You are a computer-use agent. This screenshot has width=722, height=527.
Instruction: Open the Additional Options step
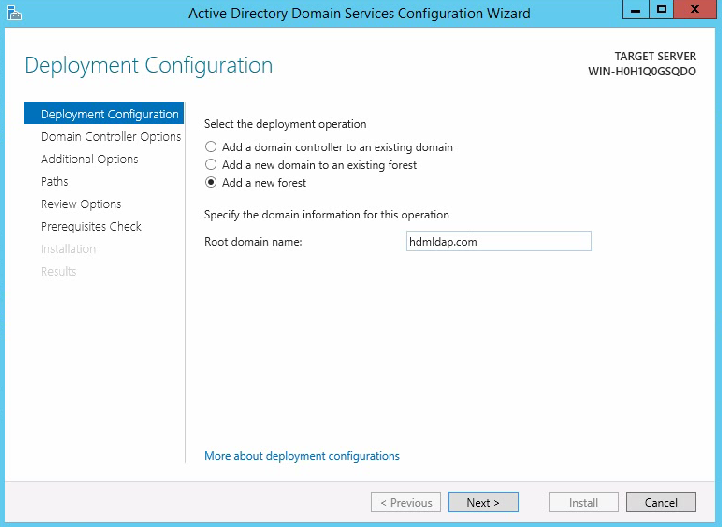click(x=89, y=159)
